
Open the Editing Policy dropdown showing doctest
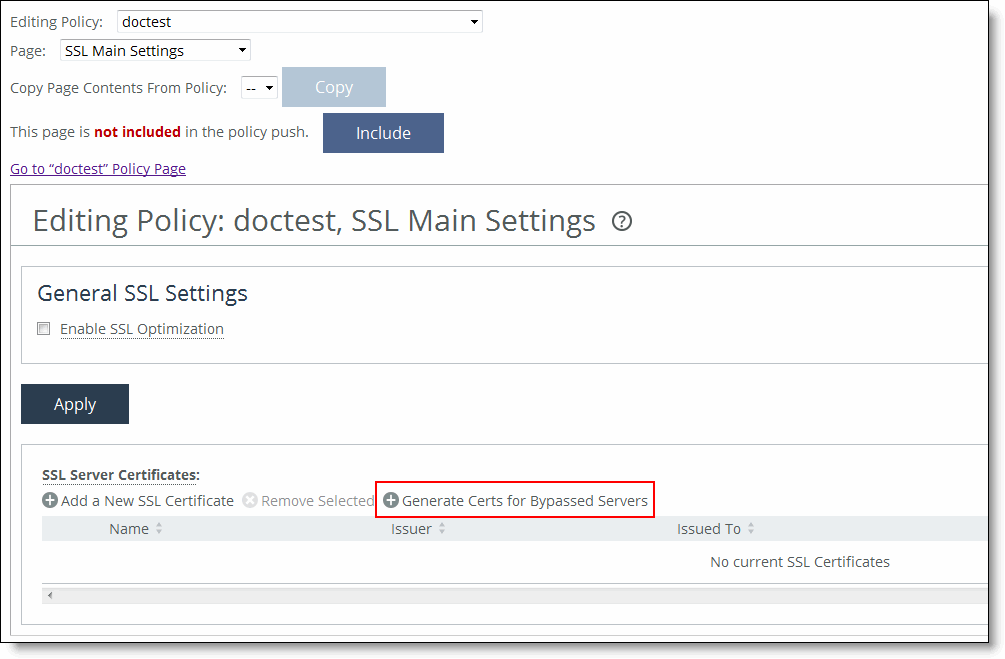299,22
